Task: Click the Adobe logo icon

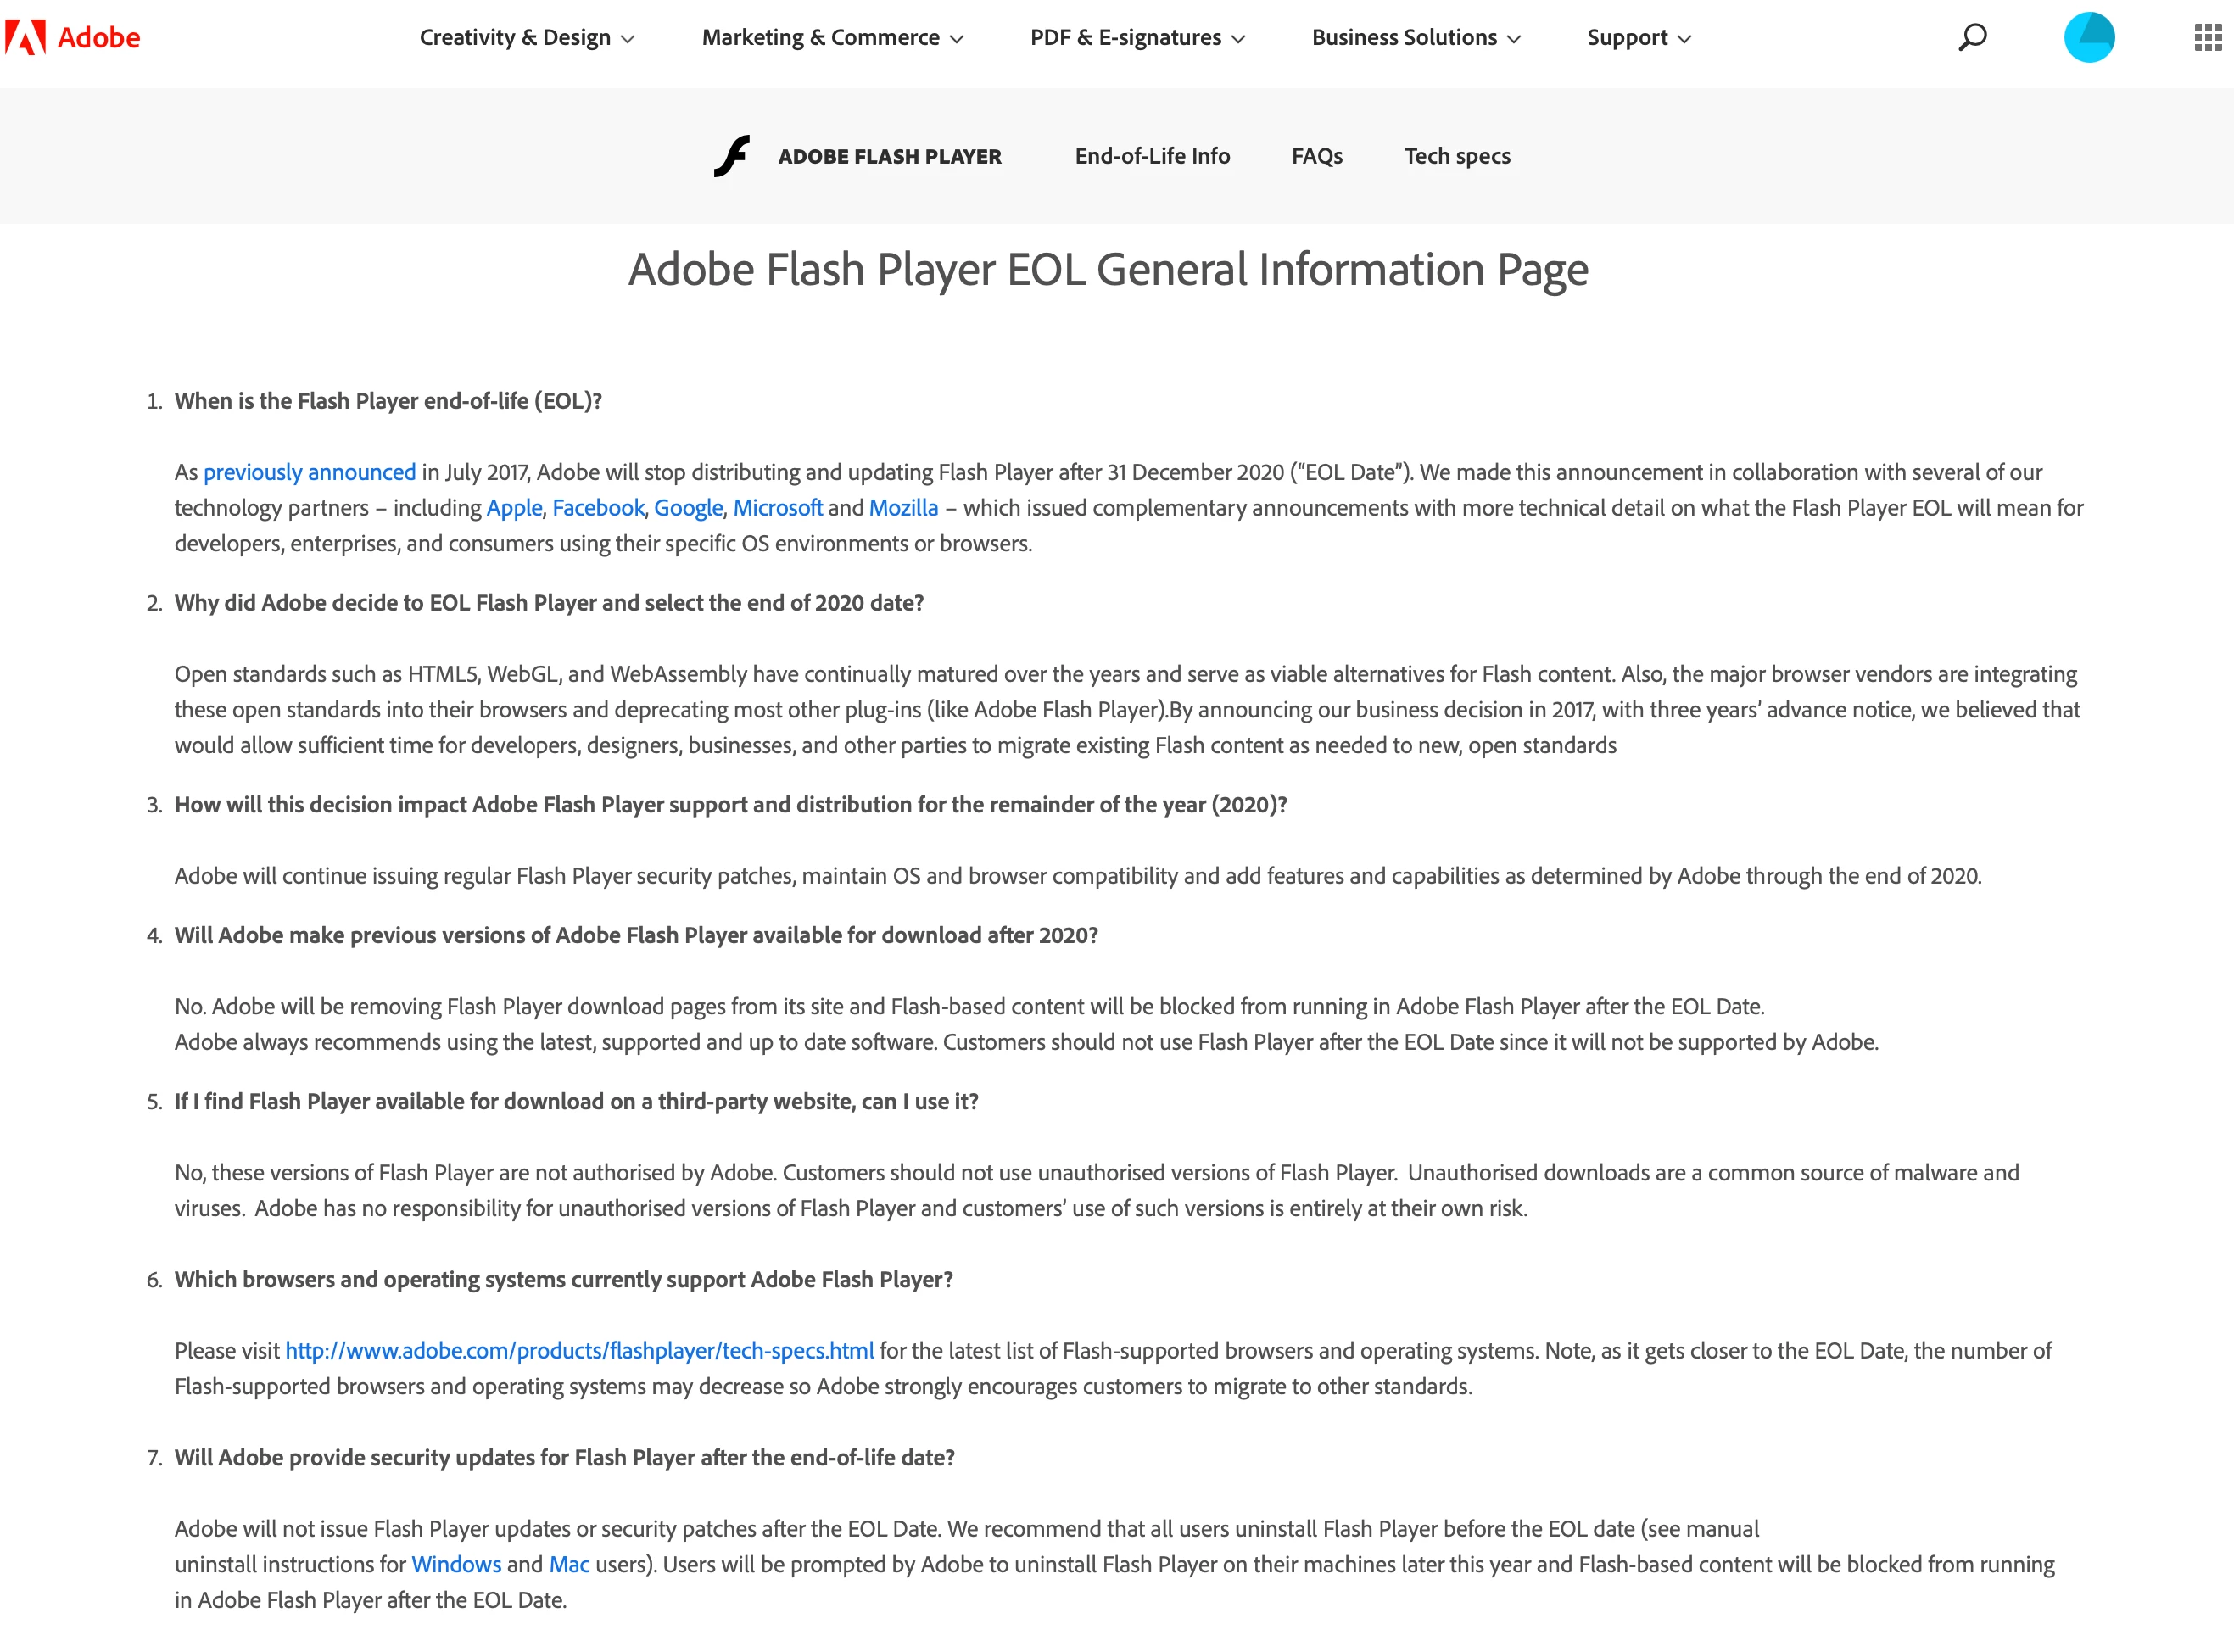Action: [26, 37]
